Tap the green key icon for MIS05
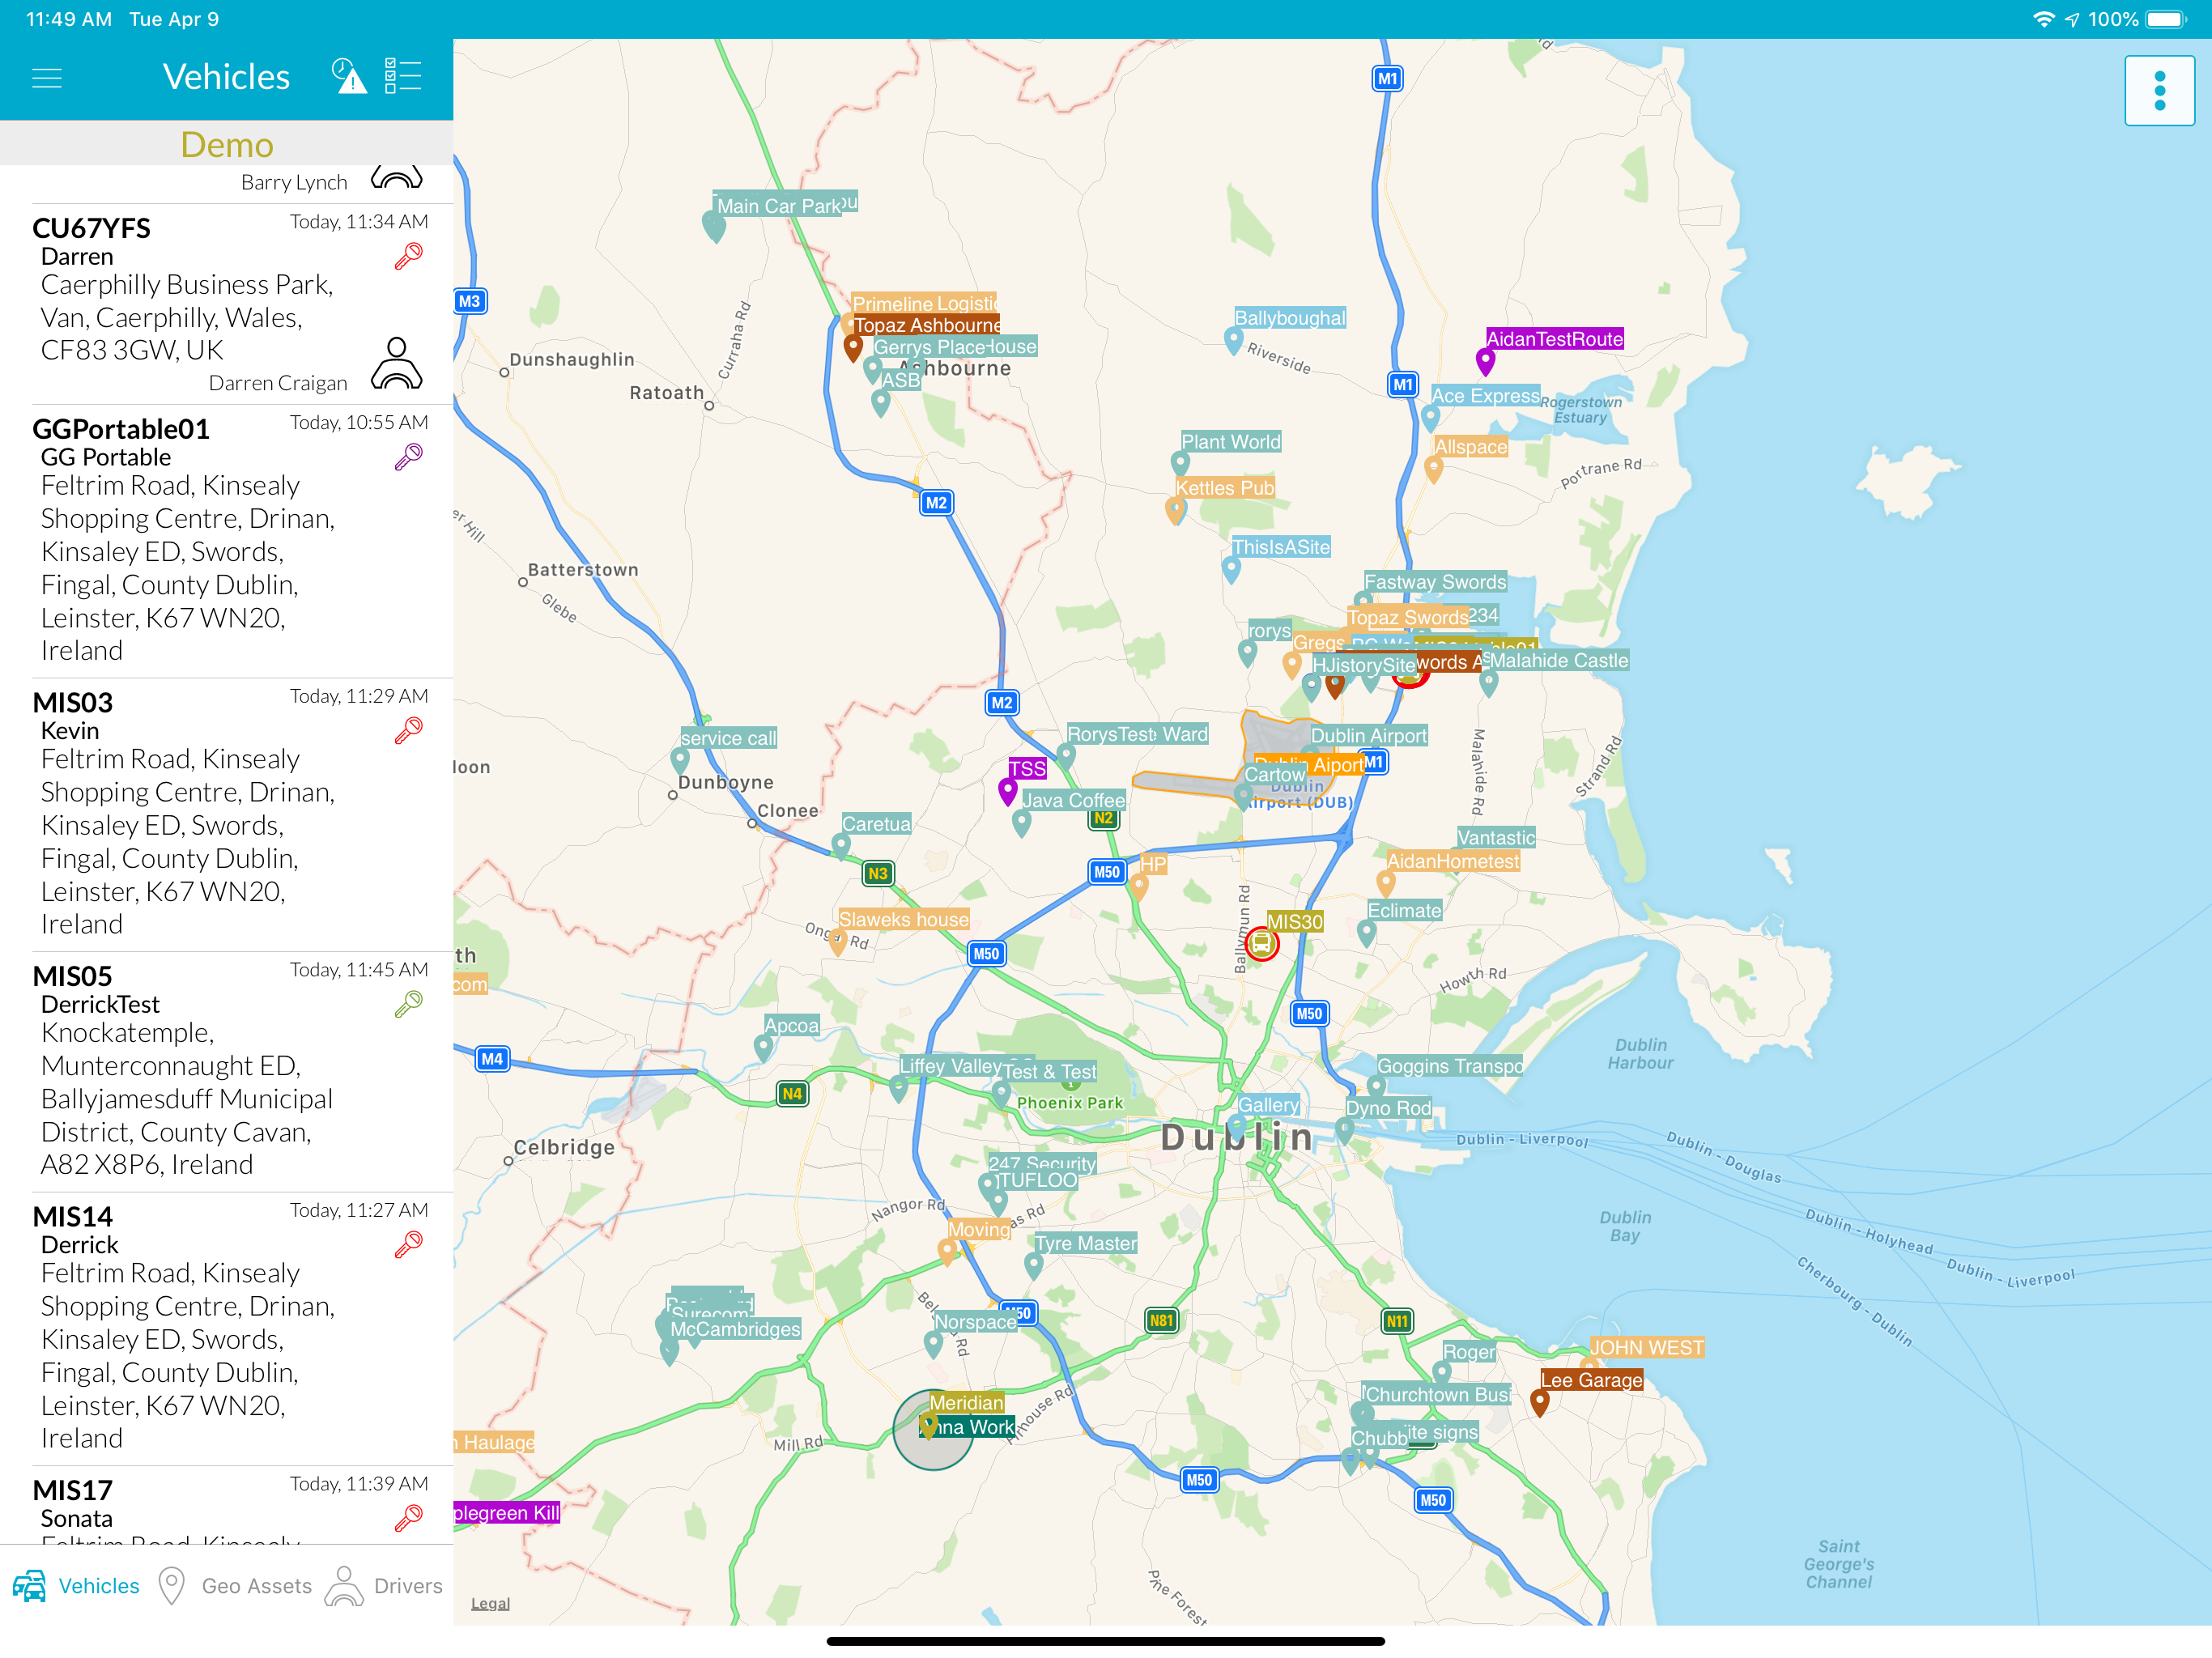The height and width of the screenshot is (1658, 2212). coord(408,1004)
